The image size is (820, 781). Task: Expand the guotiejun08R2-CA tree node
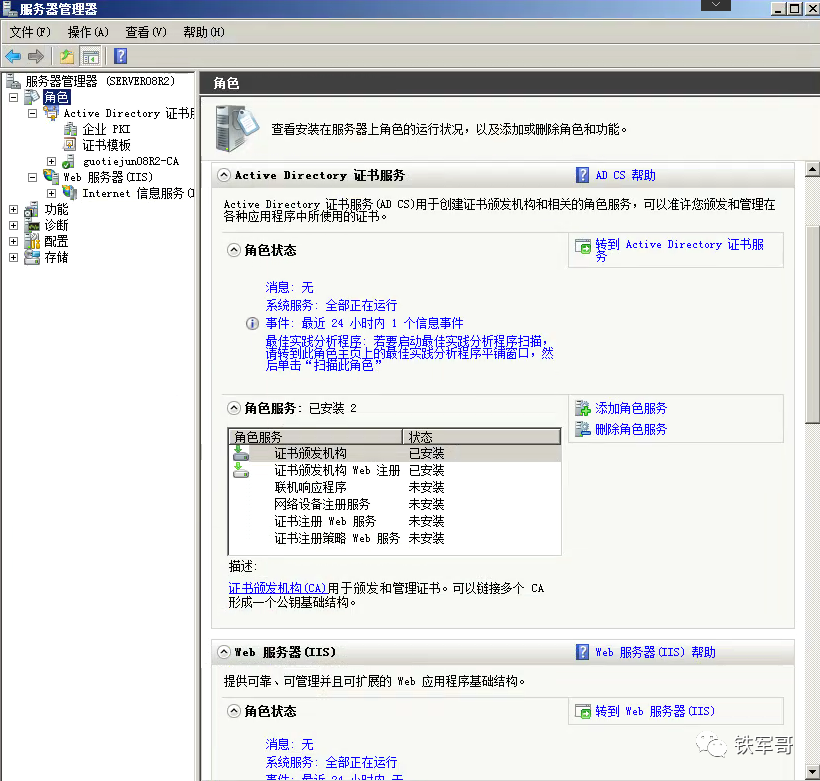pyautogui.click(x=51, y=161)
